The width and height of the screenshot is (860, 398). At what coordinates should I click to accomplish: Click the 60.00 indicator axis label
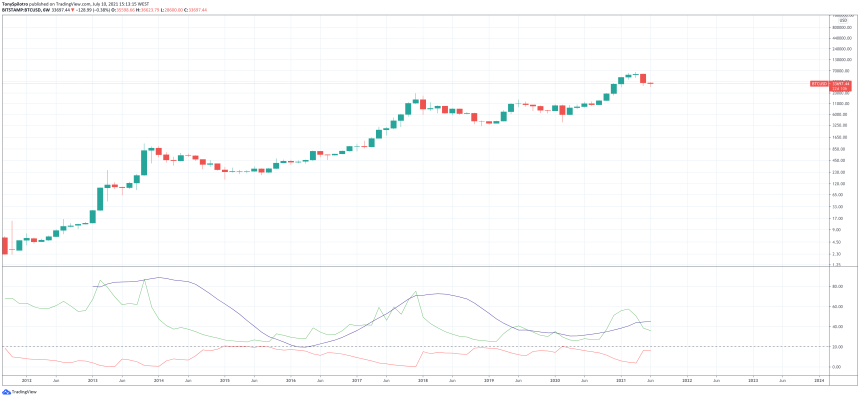838,307
